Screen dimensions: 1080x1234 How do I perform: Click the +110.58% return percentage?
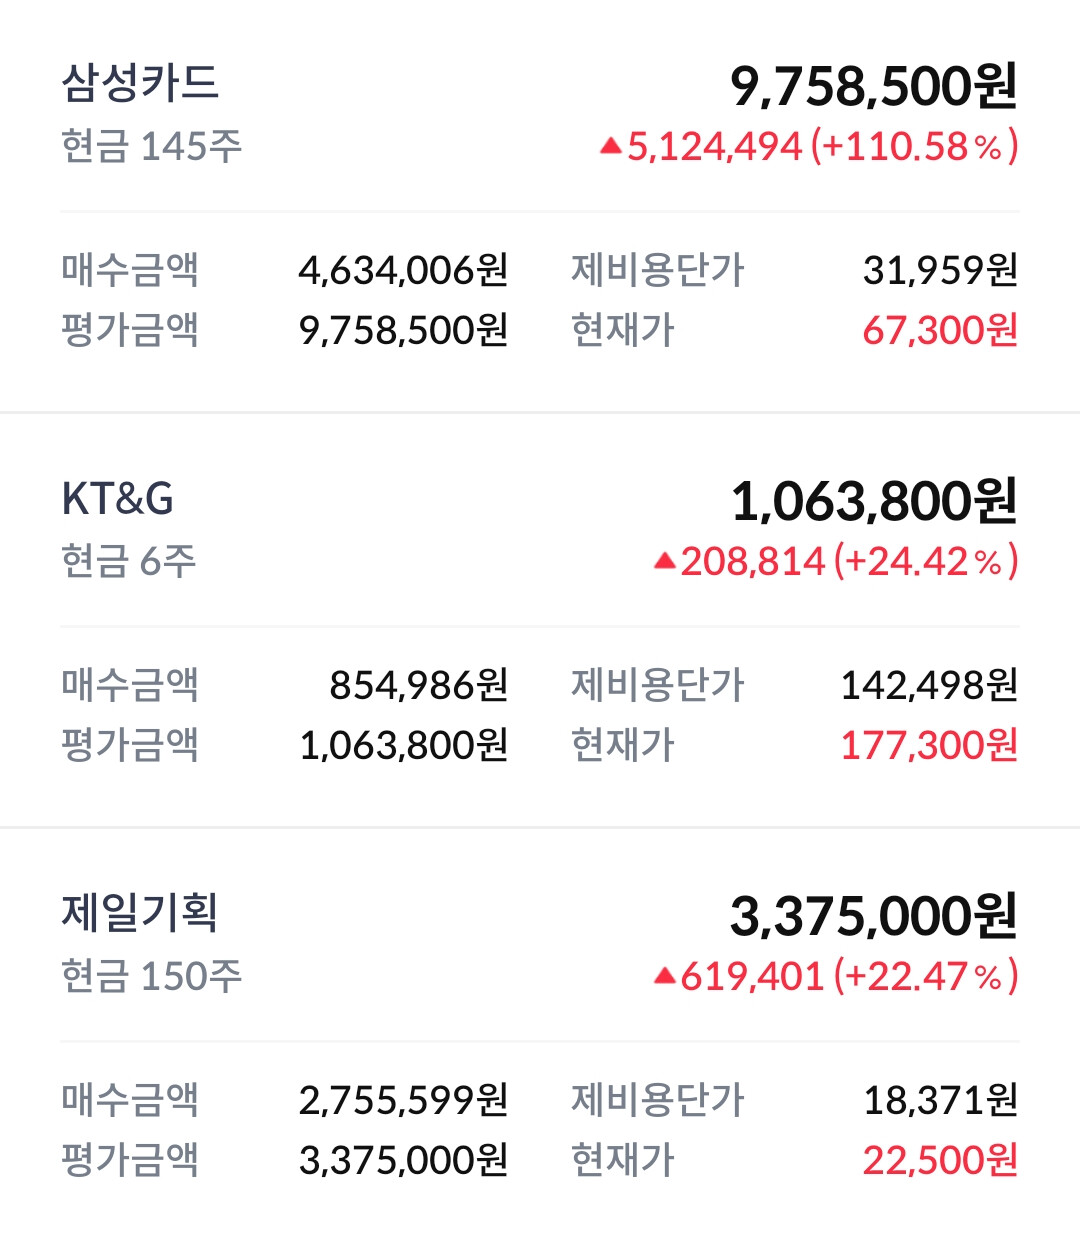tap(914, 146)
